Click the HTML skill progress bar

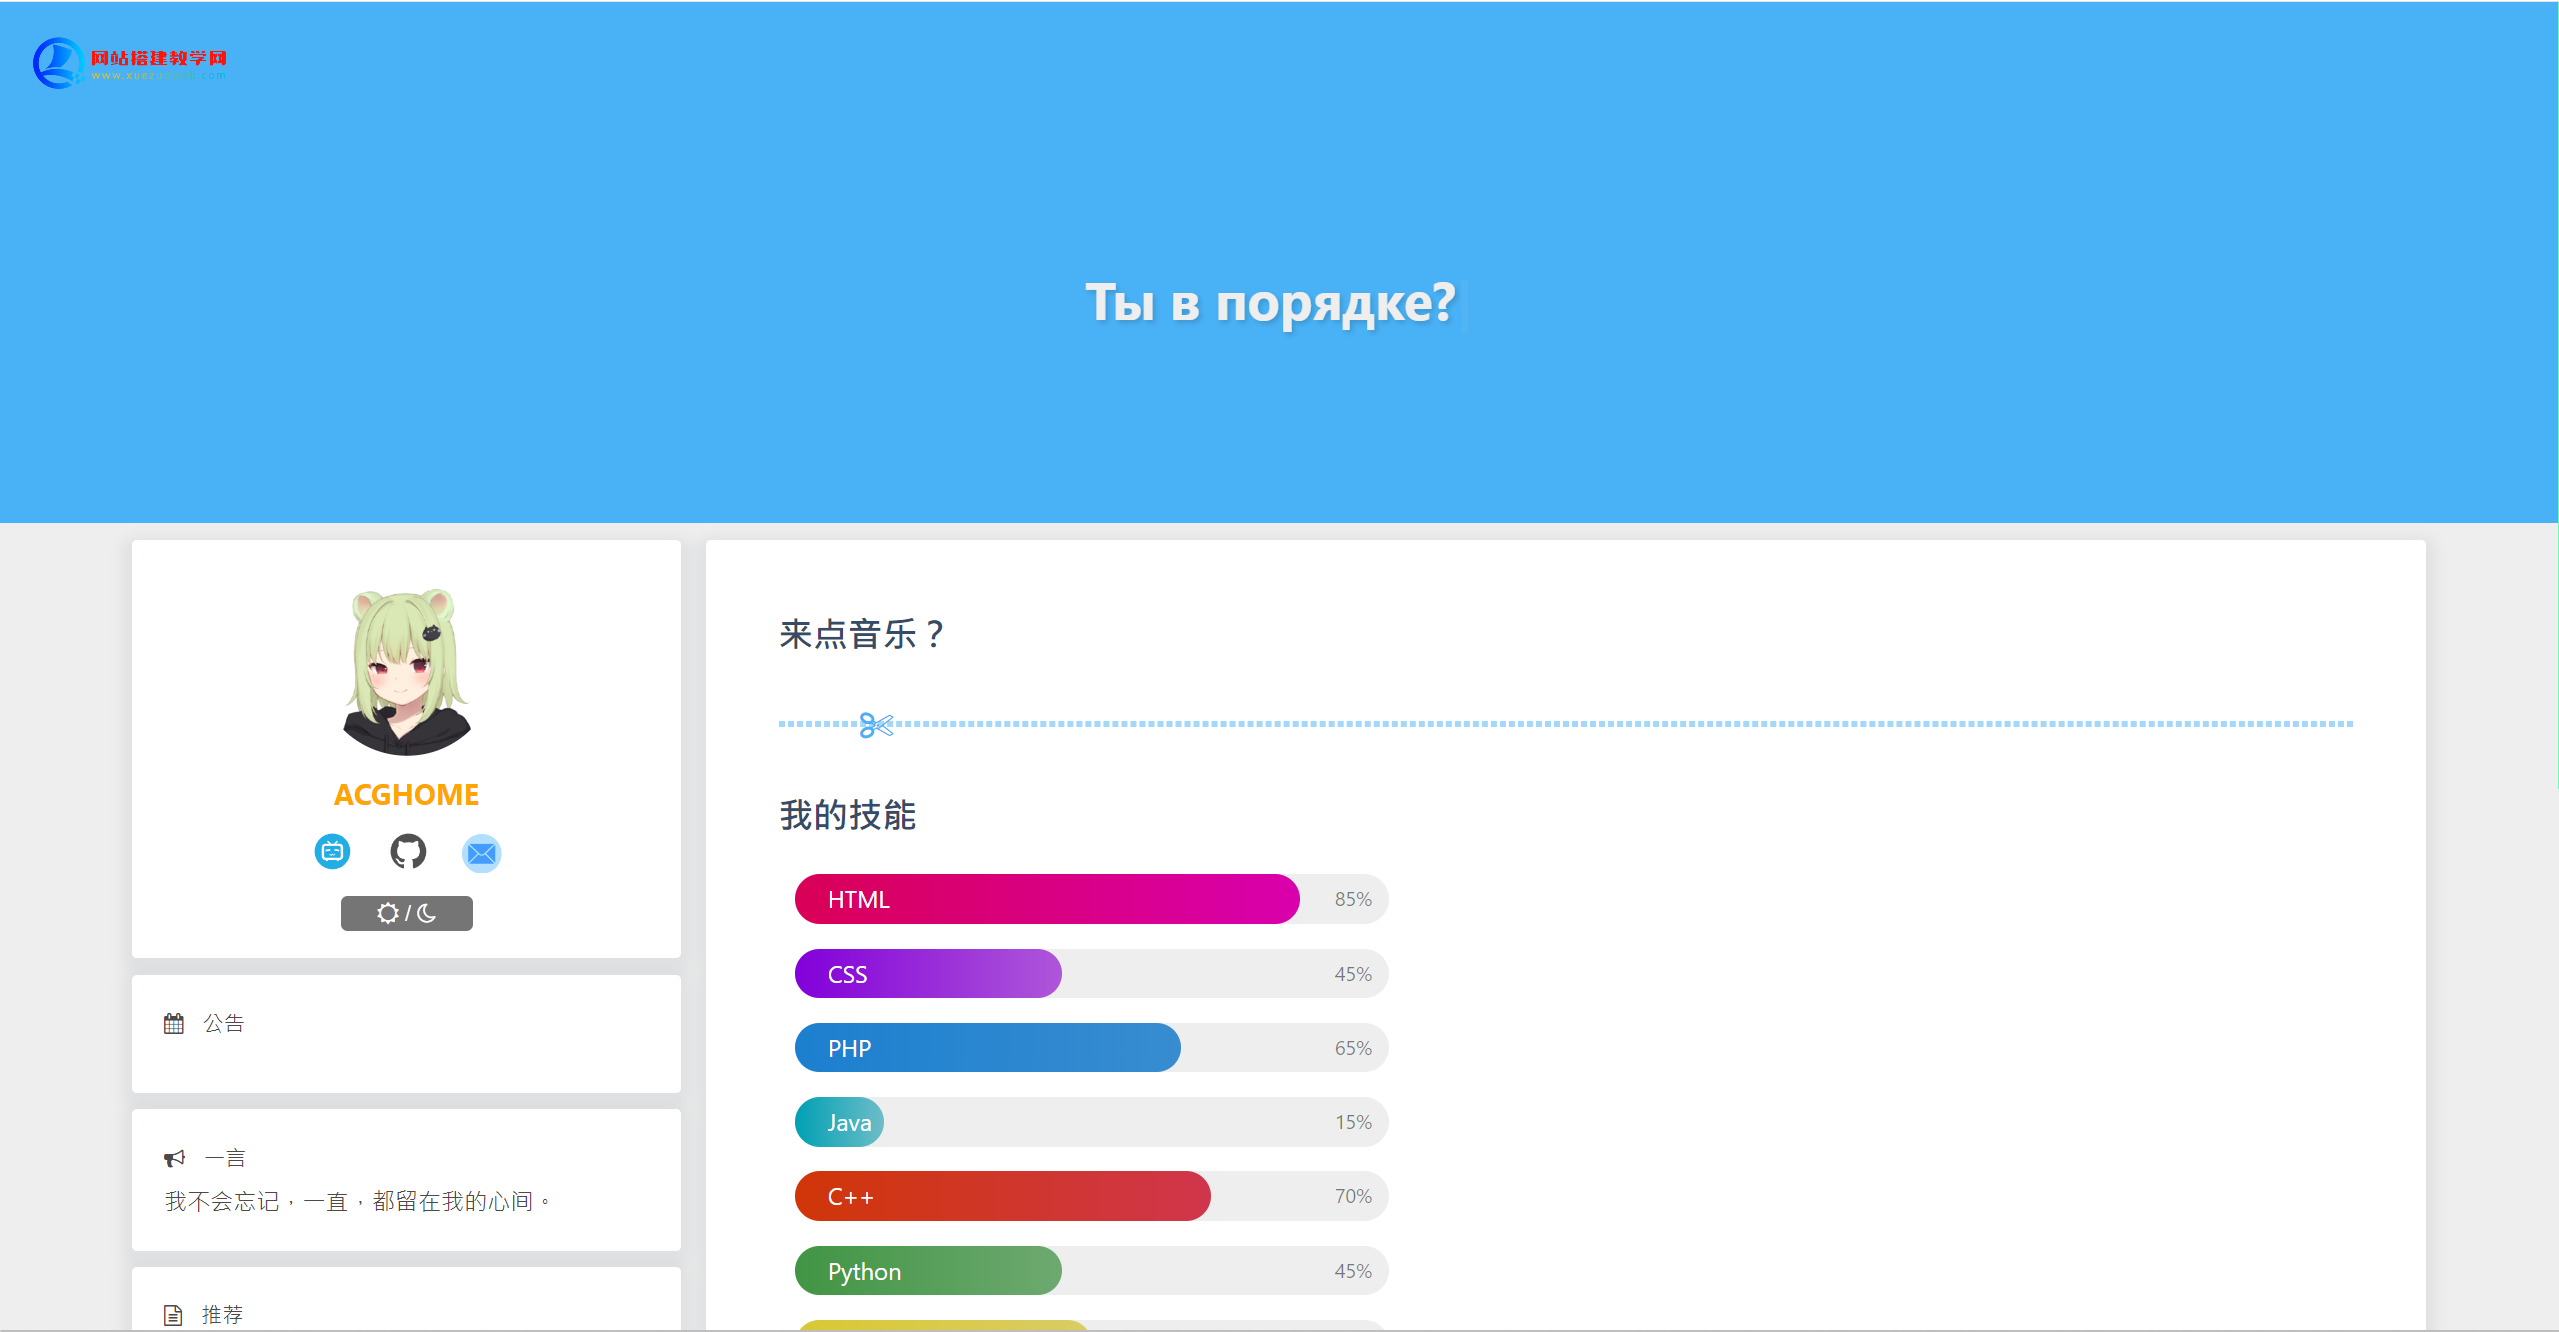click(1046, 899)
